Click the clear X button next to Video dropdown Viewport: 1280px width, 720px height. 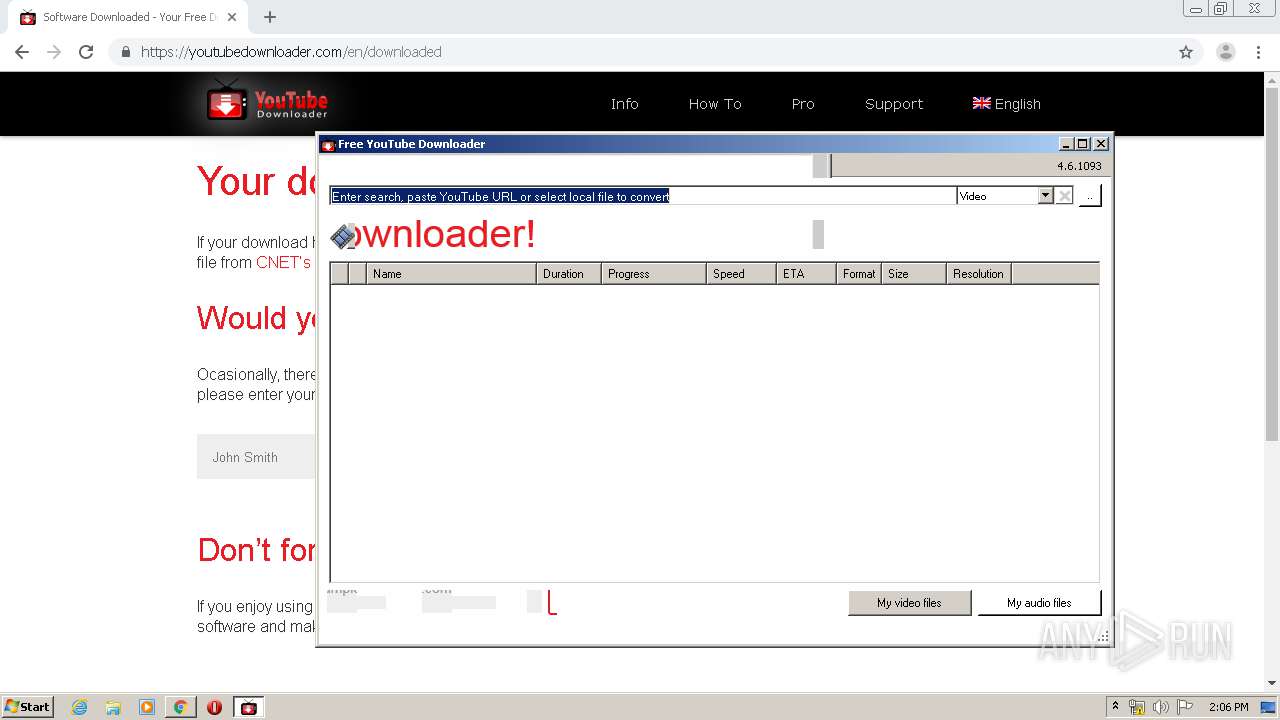1065,196
